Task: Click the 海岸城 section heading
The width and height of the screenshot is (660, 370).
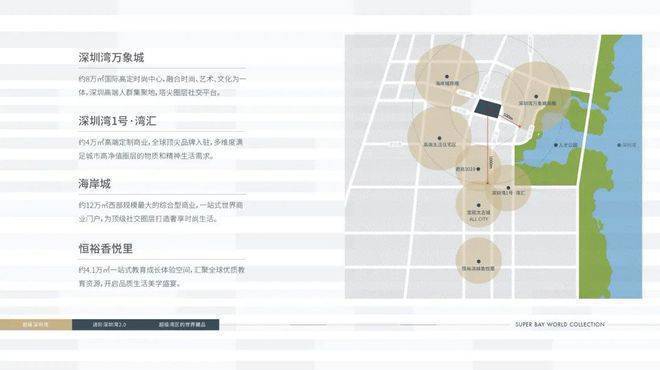Action: 95,184
